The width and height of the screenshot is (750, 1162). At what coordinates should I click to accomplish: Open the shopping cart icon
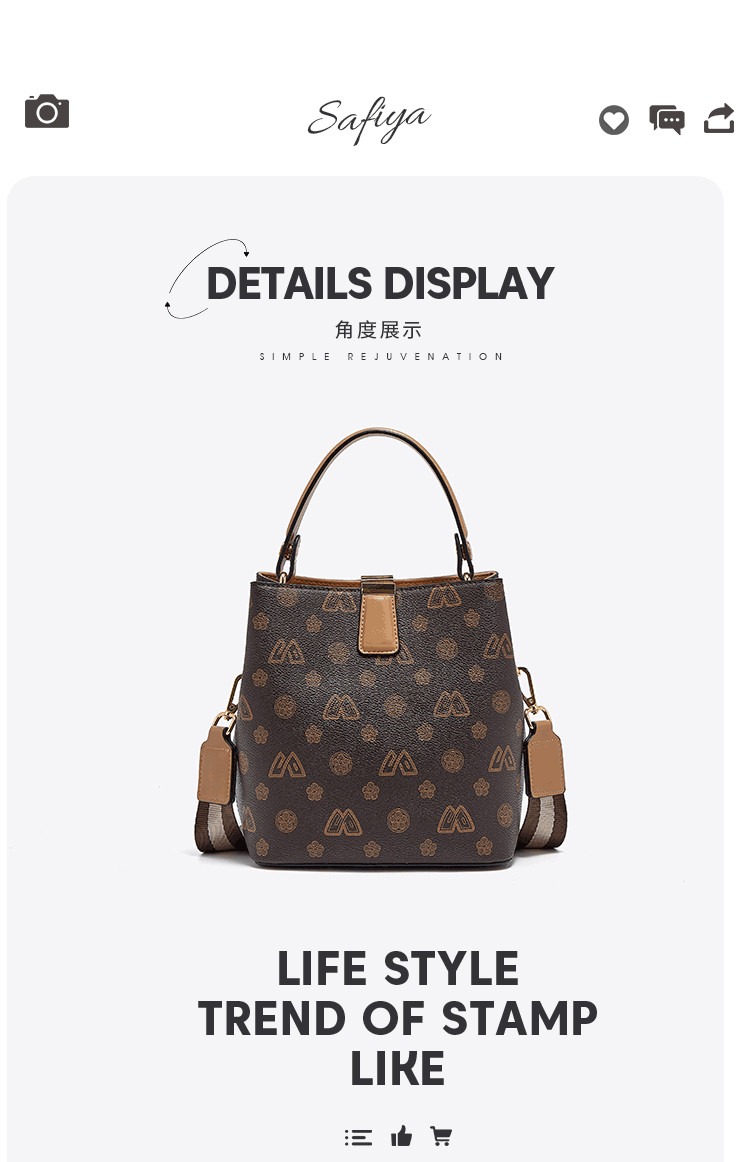click(x=441, y=1135)
